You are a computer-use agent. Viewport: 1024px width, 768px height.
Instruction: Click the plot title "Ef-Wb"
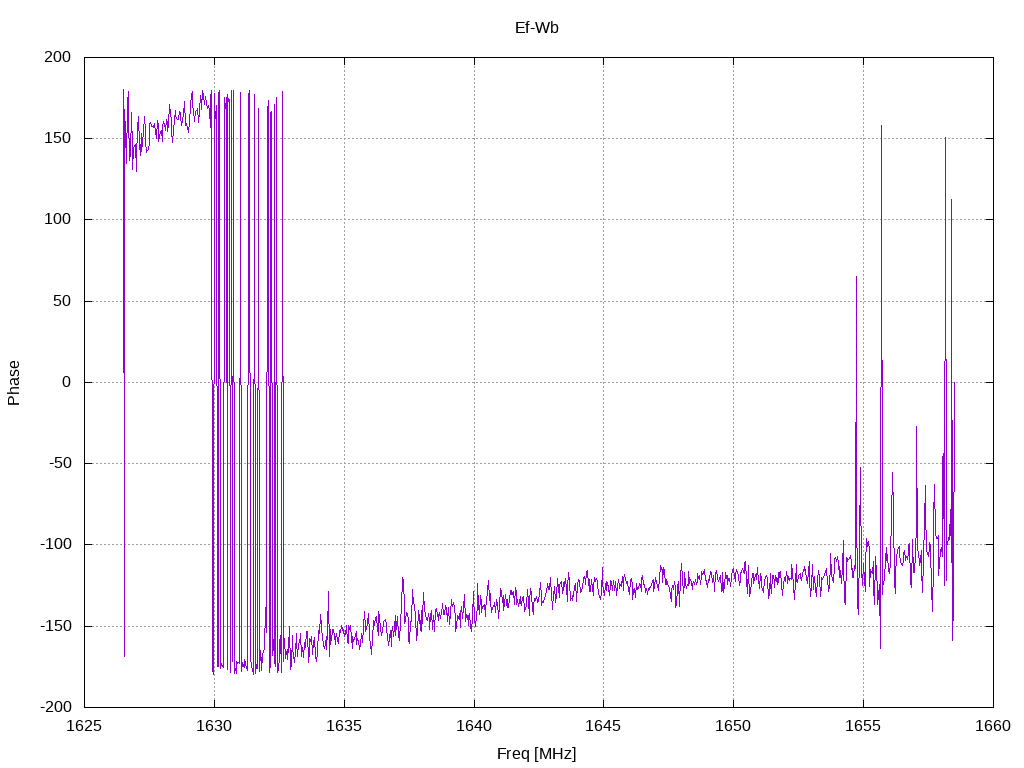537,28
